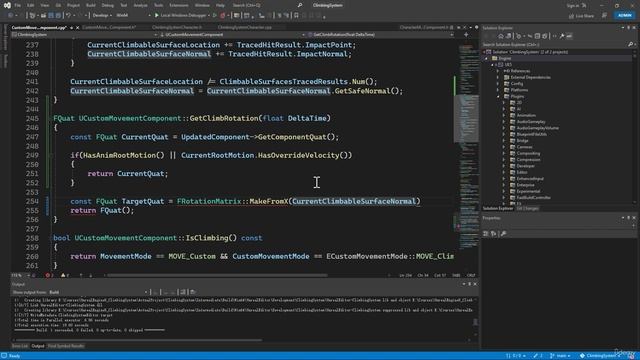Expand the Platforms folder
The width and height of the screenshot is (640, 360).
(498, 90)
